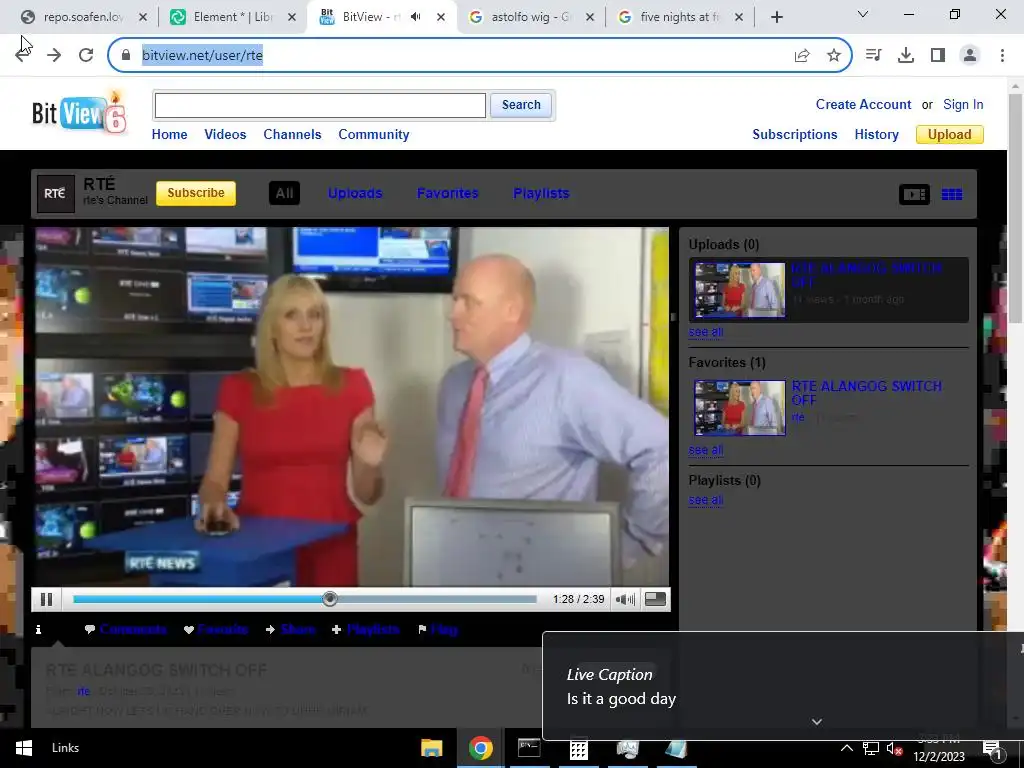Open the Share option under the video

[291, 630]
